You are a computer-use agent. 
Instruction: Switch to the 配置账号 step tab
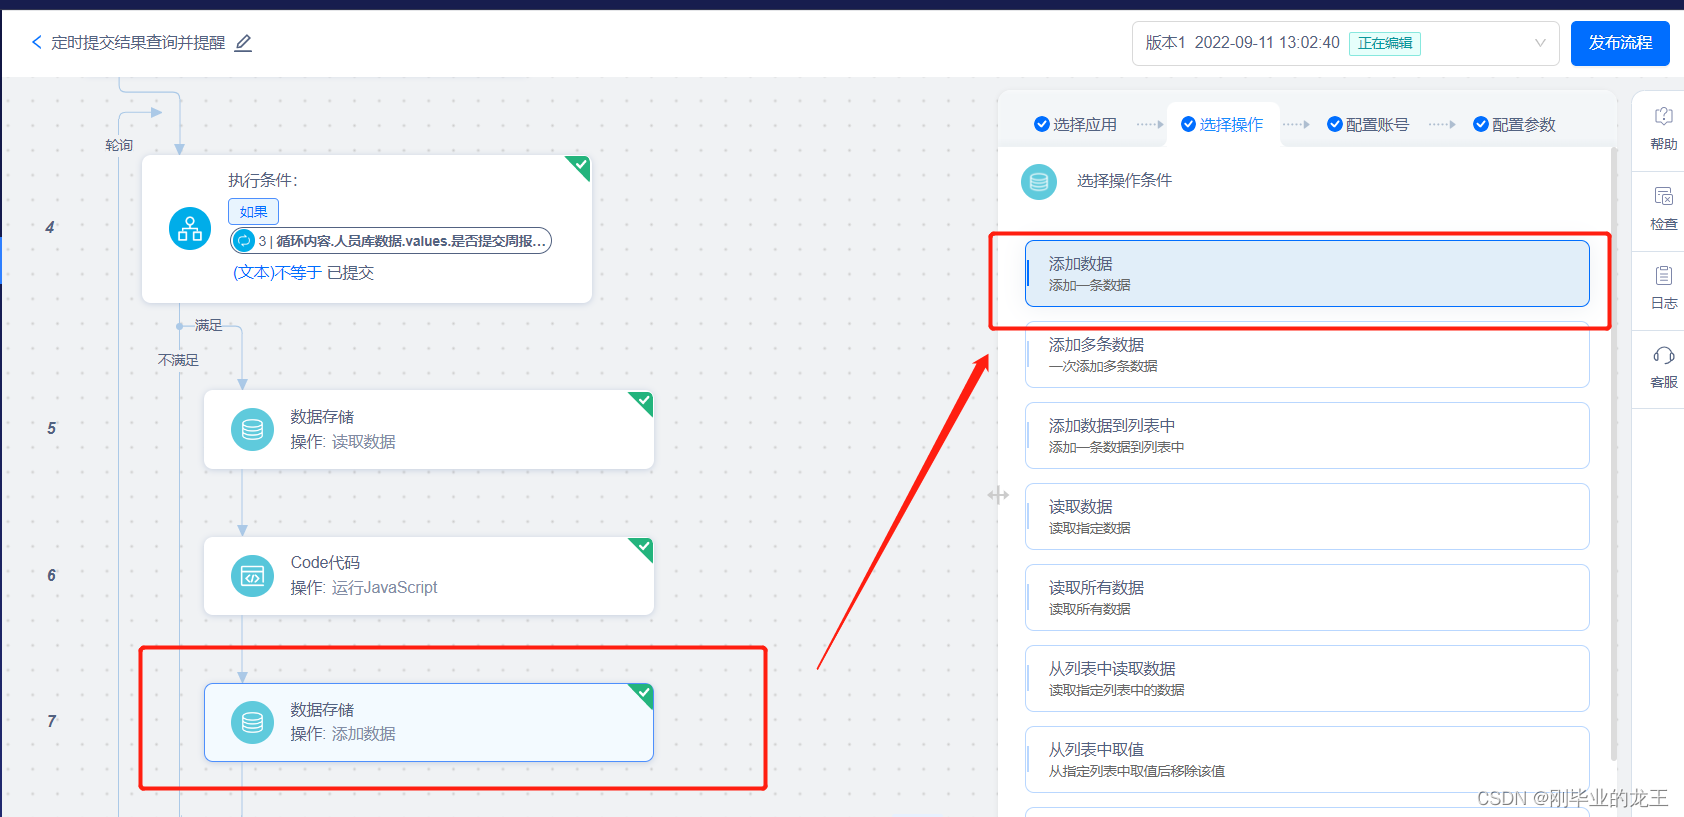click(x=1368, y=124)
